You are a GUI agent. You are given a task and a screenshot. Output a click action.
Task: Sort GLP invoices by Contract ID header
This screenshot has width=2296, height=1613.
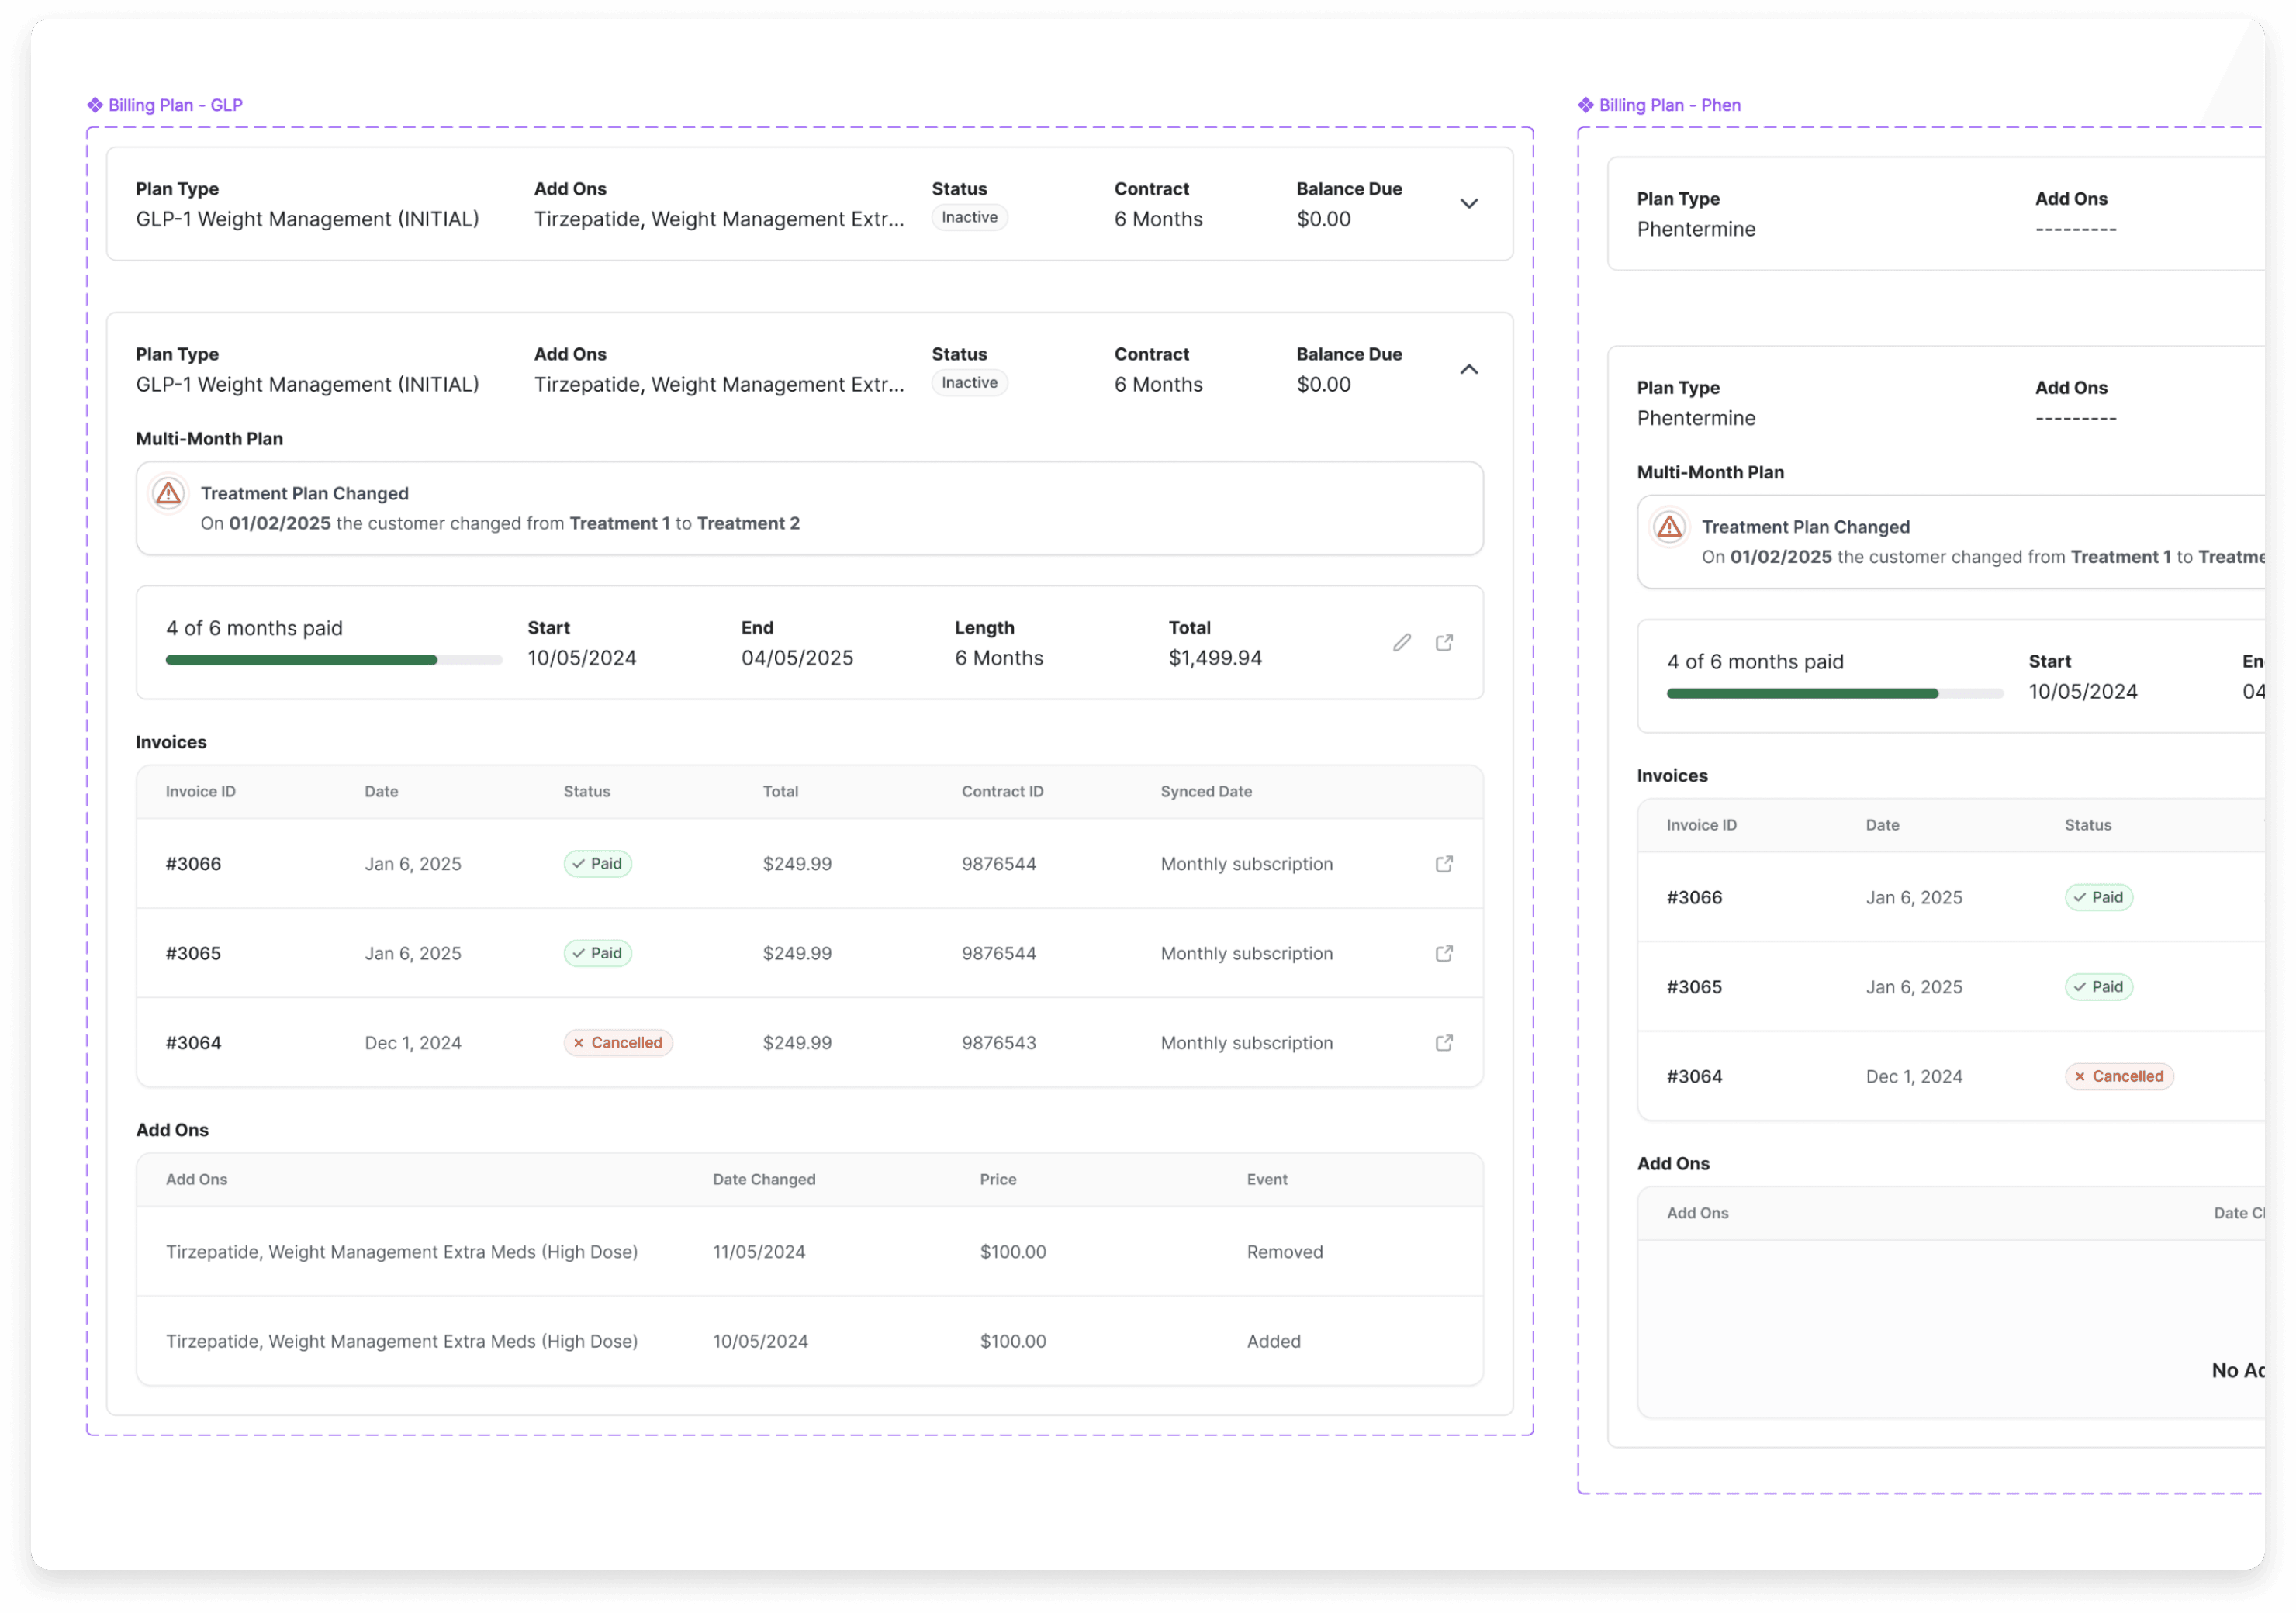[x=1002, y=792]
